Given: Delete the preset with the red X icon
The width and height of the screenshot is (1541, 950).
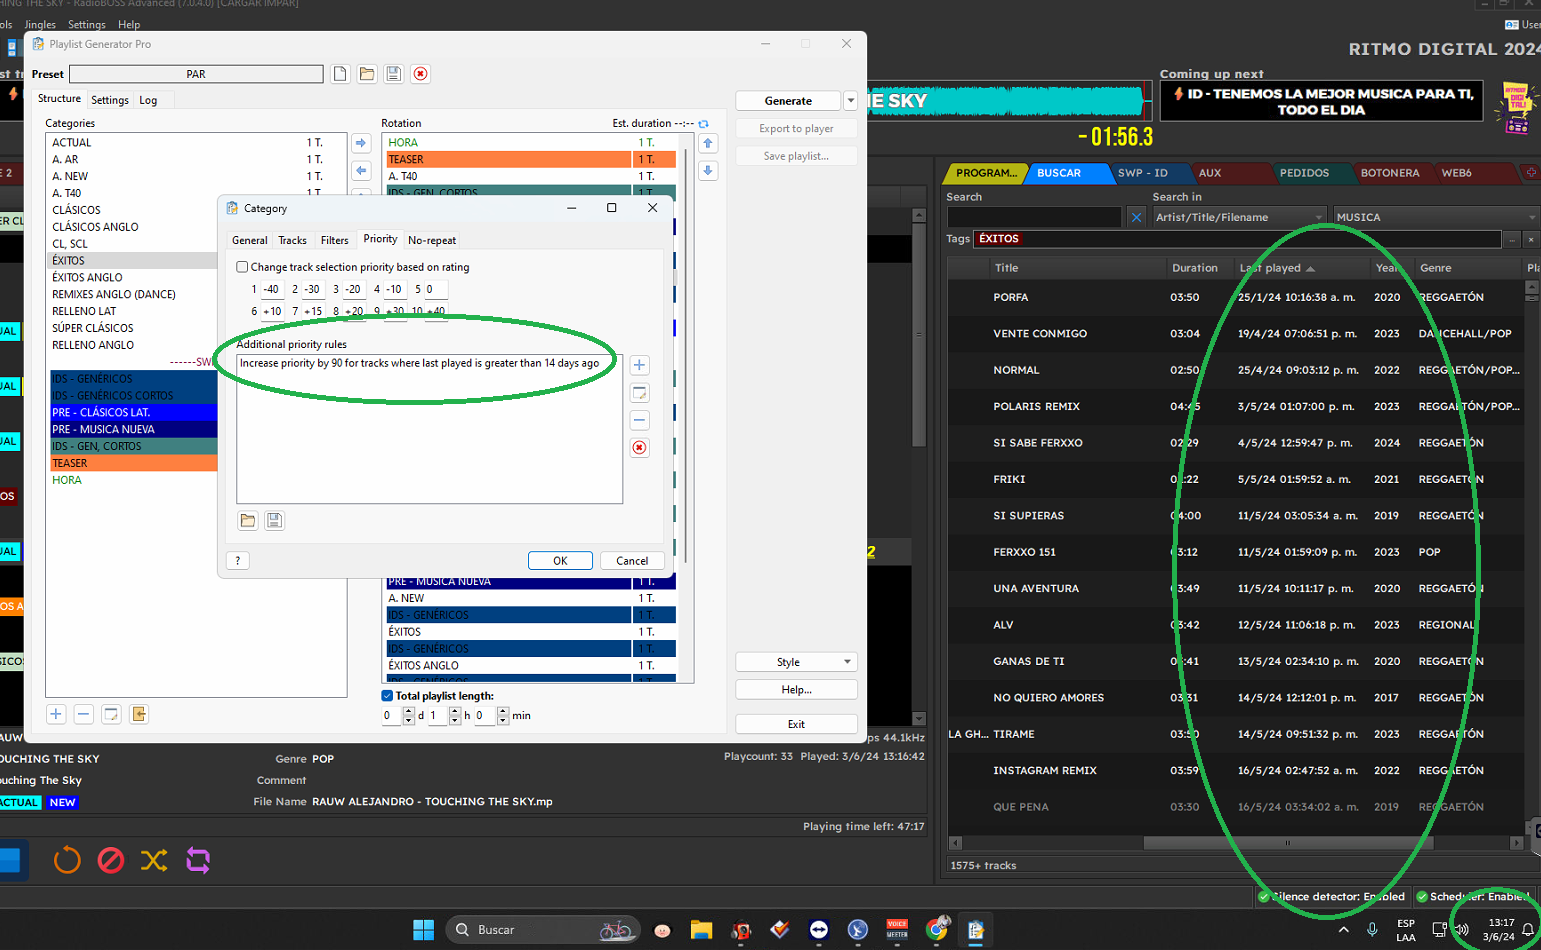Looking at the screenshot, I should tap(421, 74).
